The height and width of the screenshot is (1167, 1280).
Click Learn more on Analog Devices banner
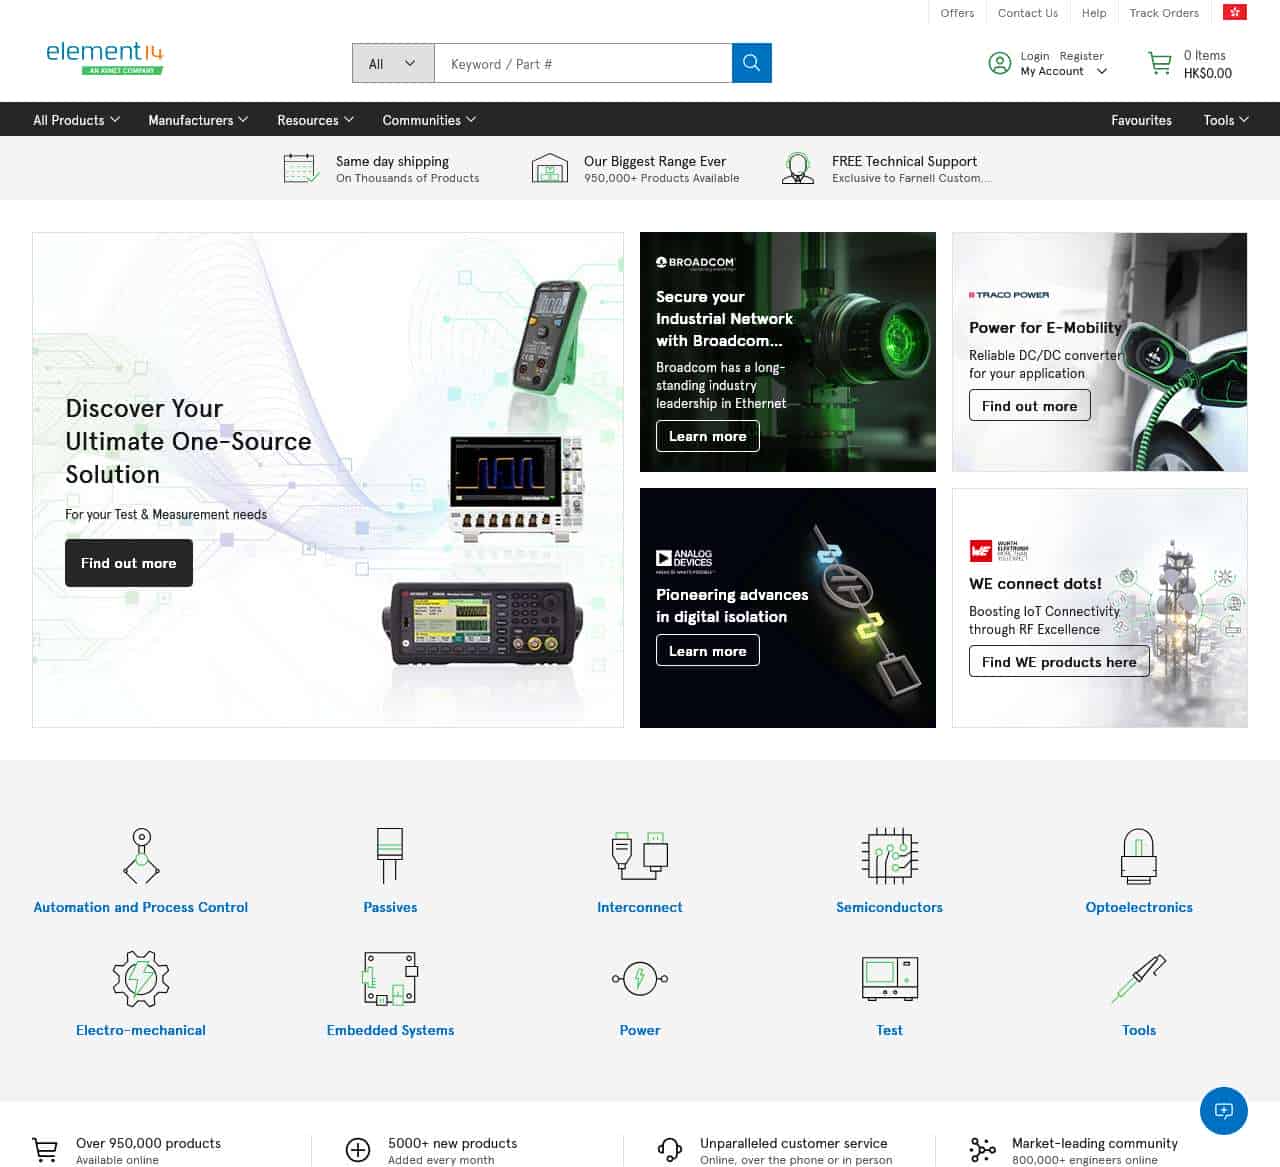[708, 651]
